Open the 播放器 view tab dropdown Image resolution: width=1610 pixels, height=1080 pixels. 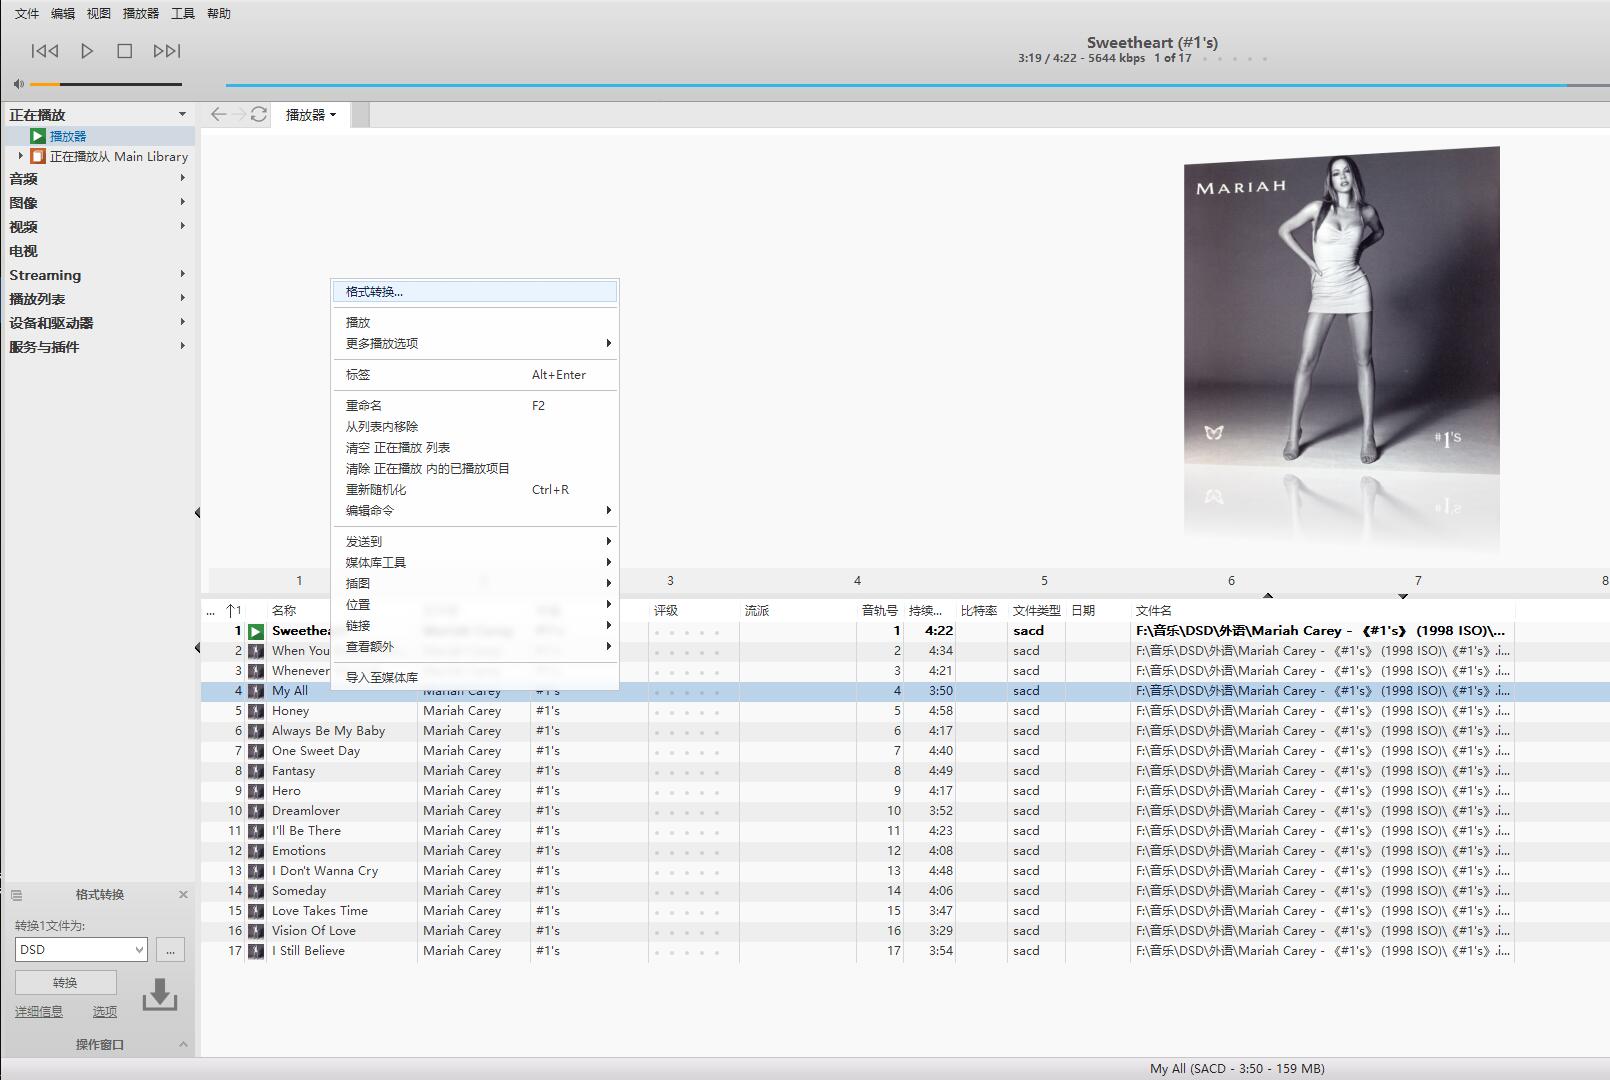311,115
